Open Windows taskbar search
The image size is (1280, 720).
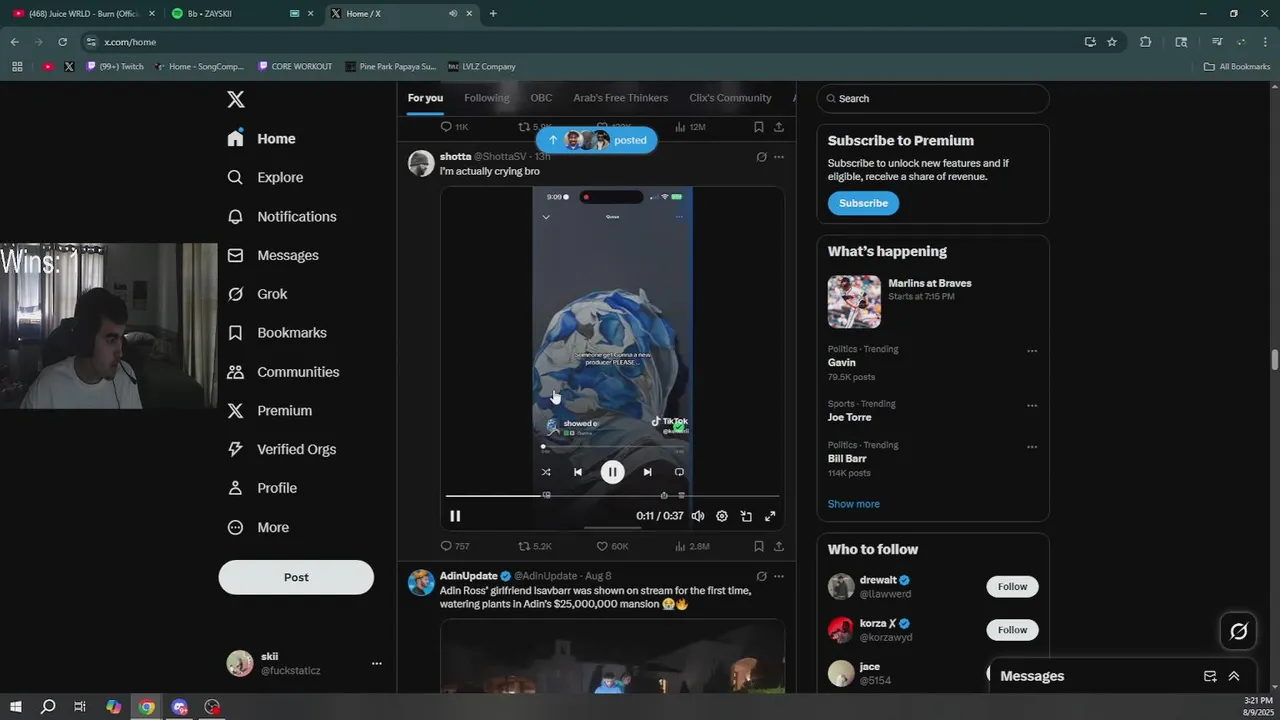tap(48, 707)
